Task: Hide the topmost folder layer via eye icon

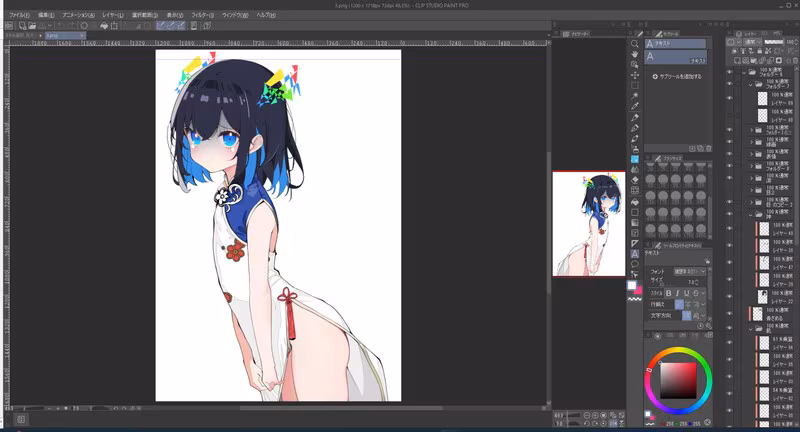Action: (729, 73)
